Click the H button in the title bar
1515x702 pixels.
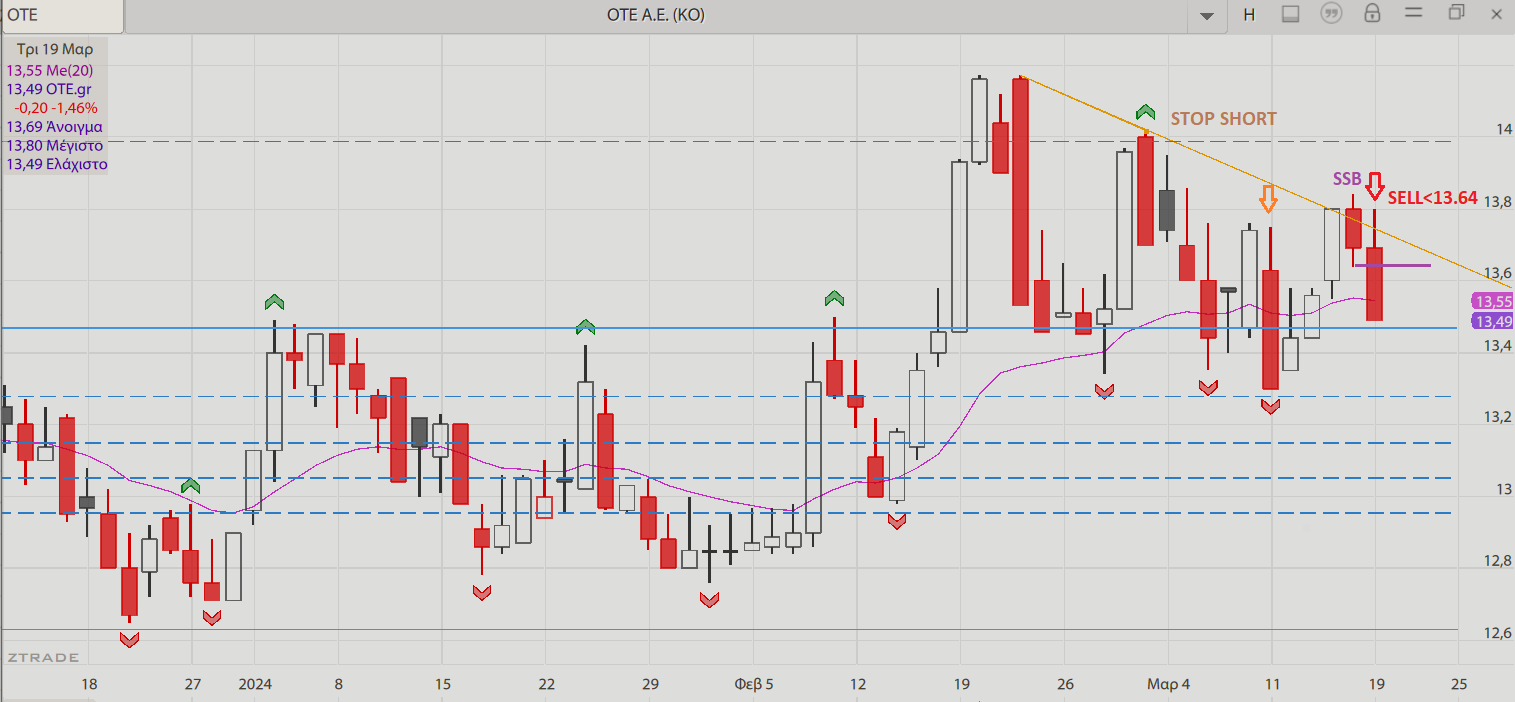point(1249,14)
